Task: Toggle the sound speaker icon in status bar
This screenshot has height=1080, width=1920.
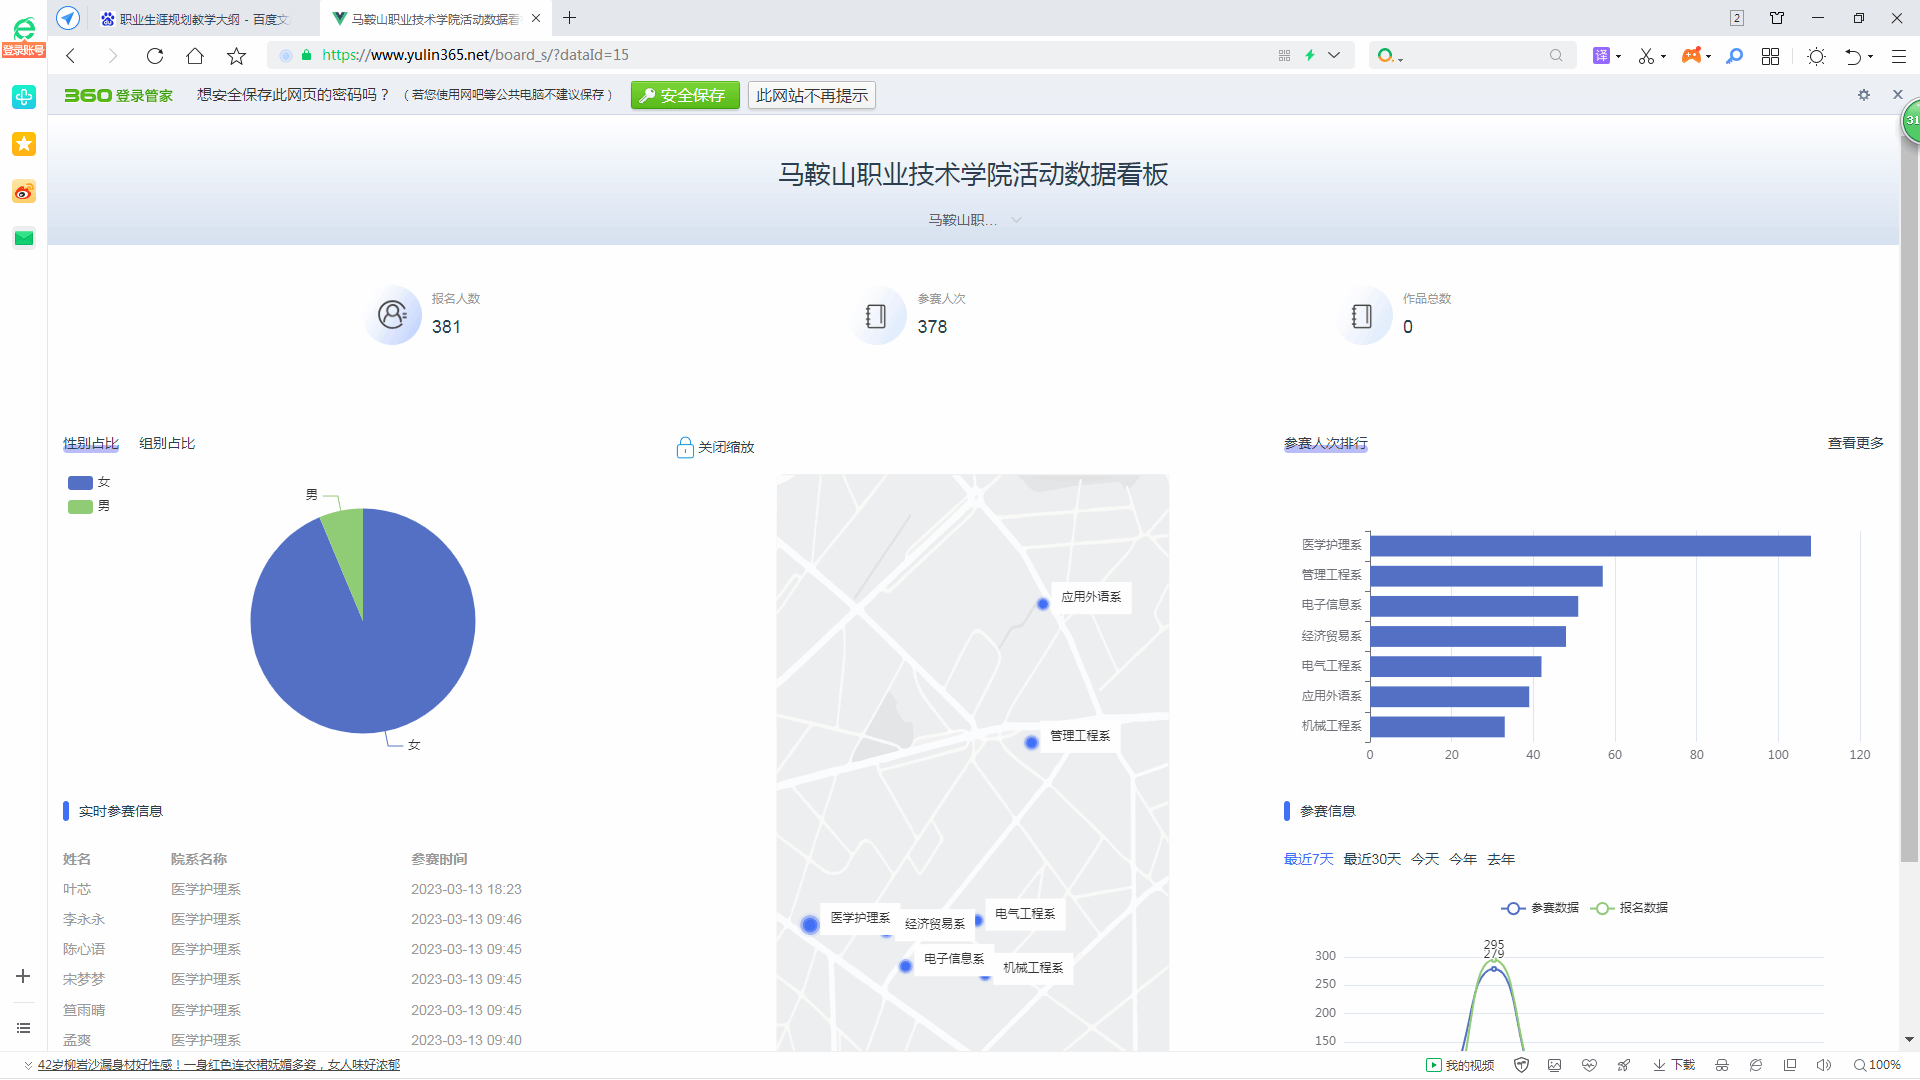Action: pos(1824,1065)
